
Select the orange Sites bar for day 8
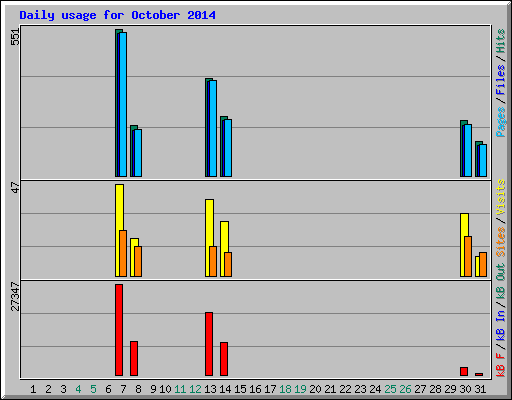(x=138, y=261)
